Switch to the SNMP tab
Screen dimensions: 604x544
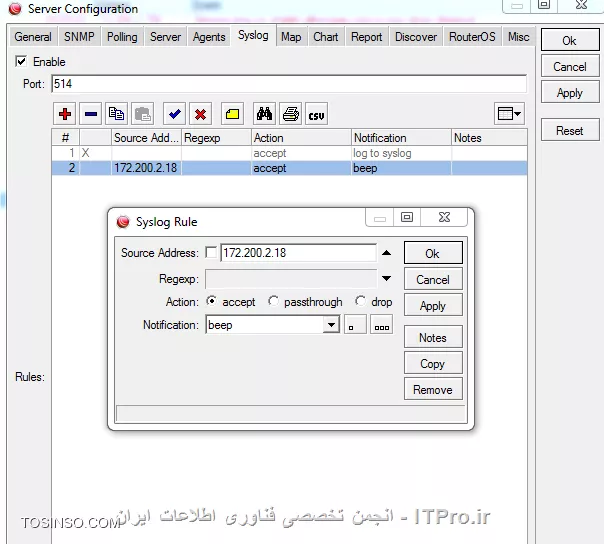coord(79,37)
